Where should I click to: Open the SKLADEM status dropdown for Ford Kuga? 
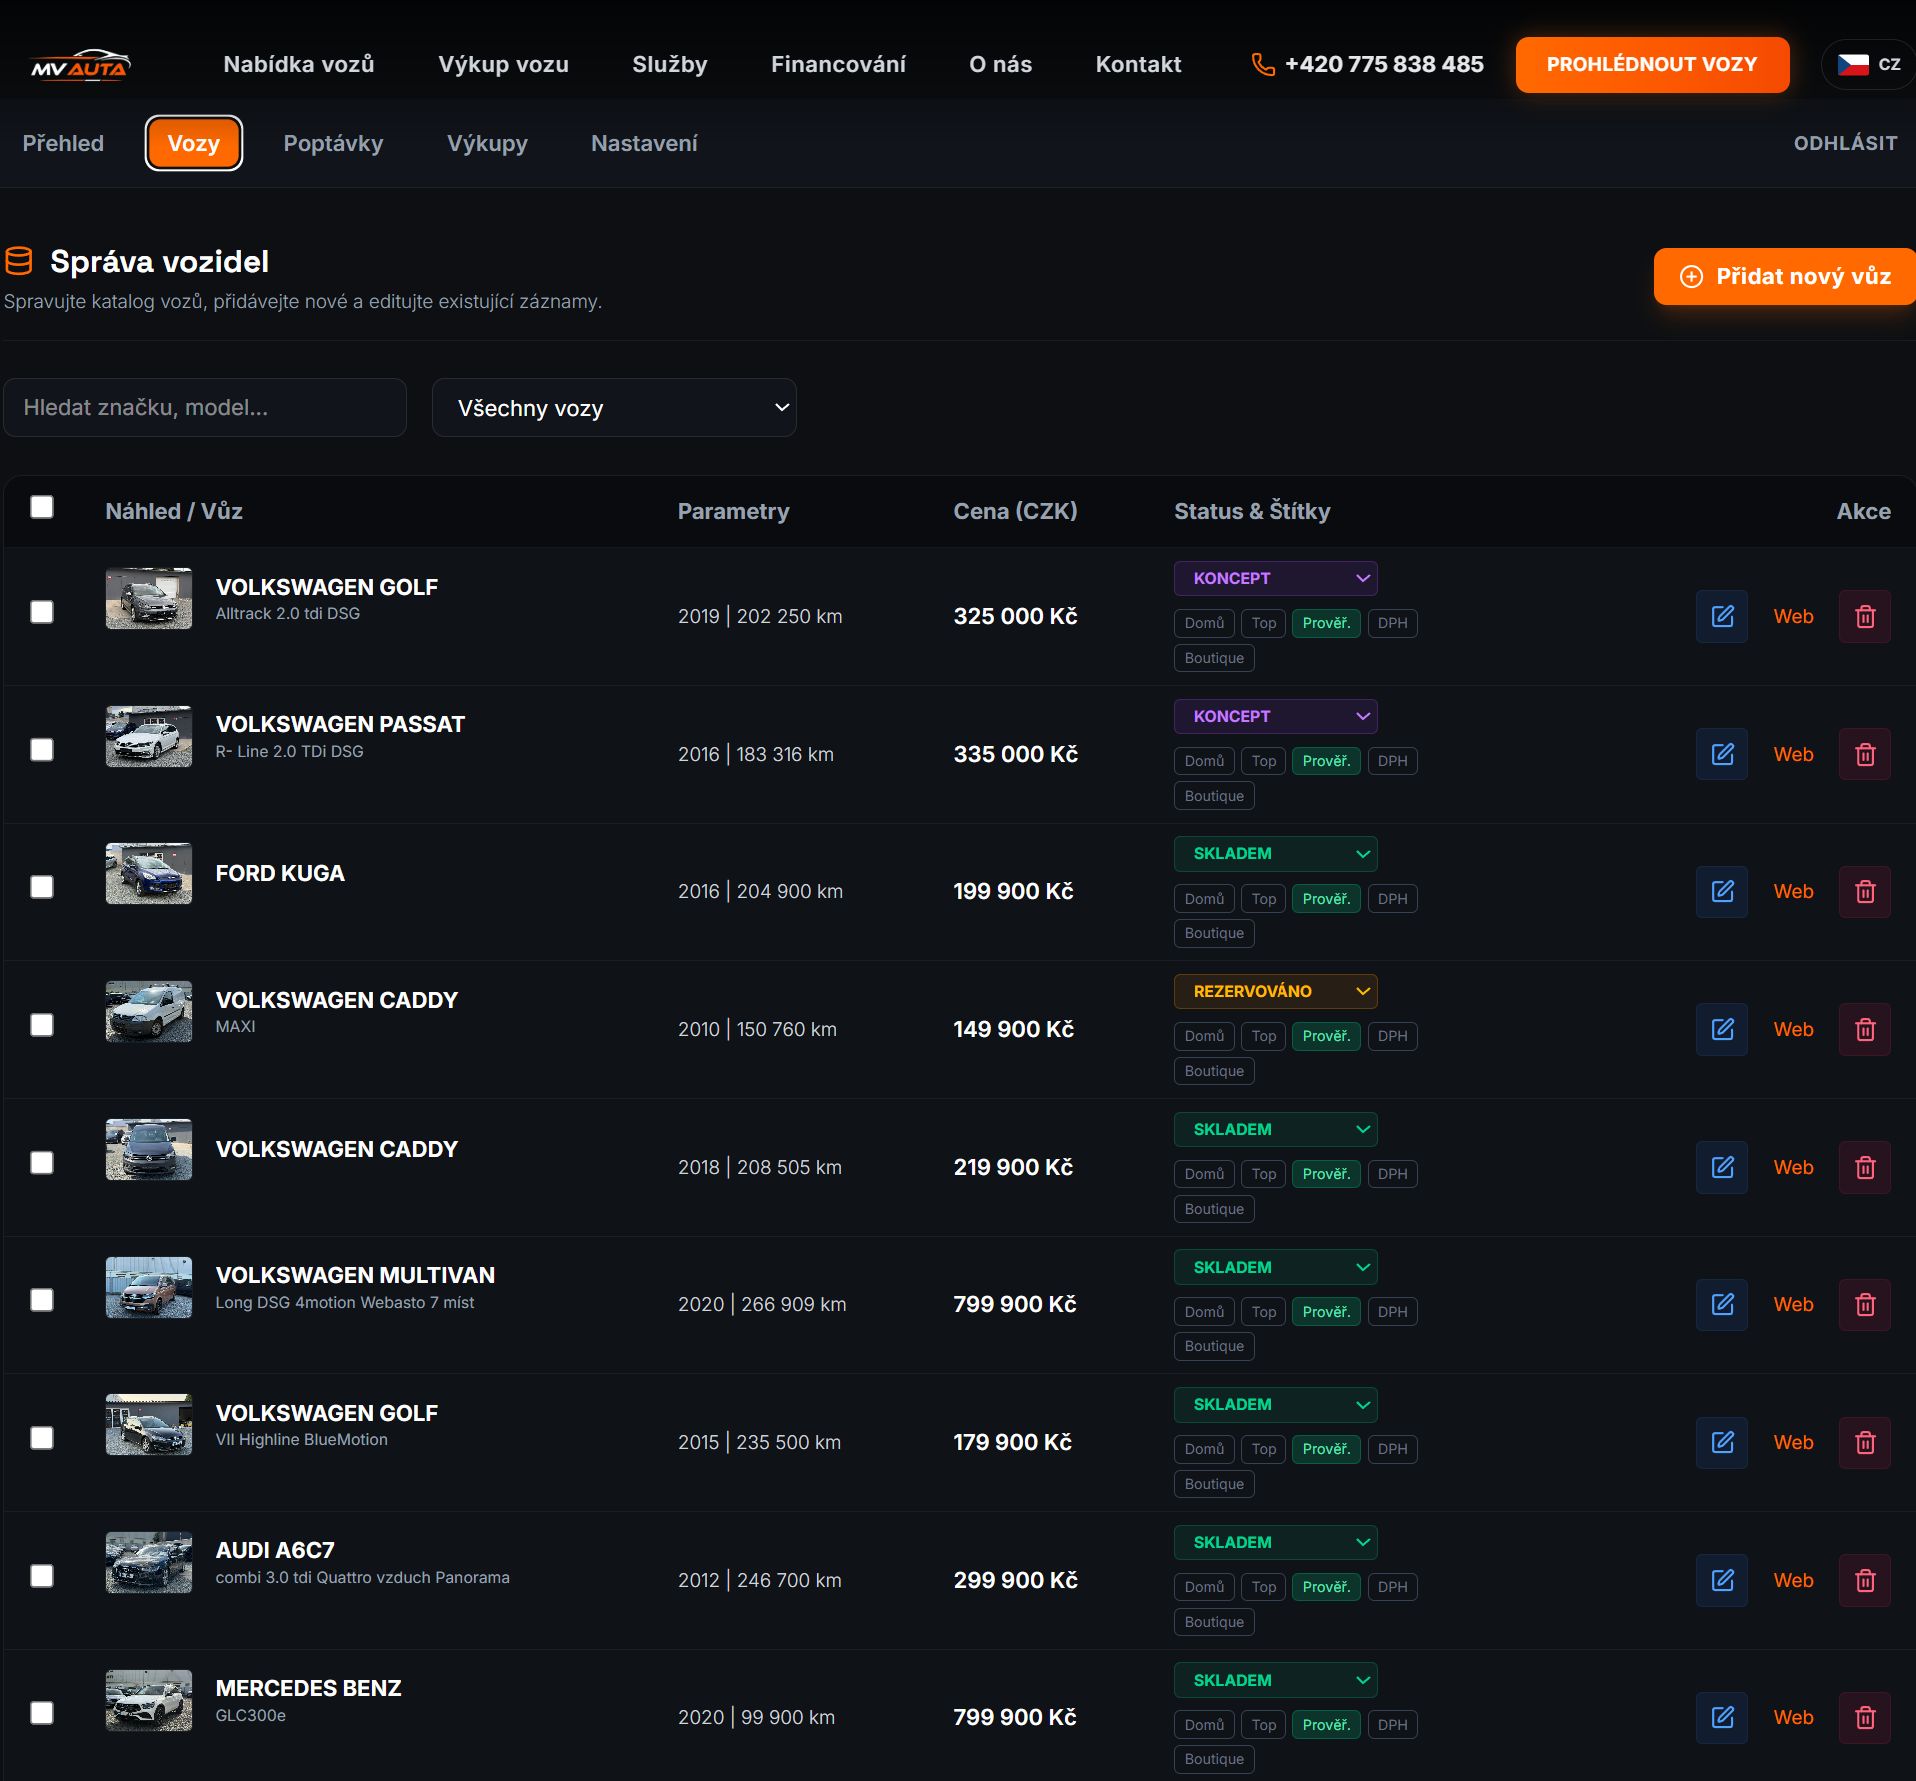1275,853
